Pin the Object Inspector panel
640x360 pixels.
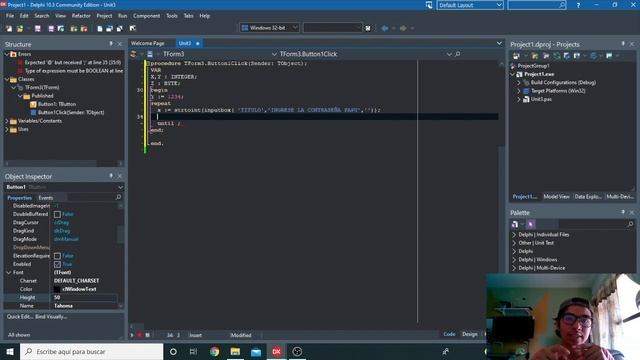(x=111, y=176)
